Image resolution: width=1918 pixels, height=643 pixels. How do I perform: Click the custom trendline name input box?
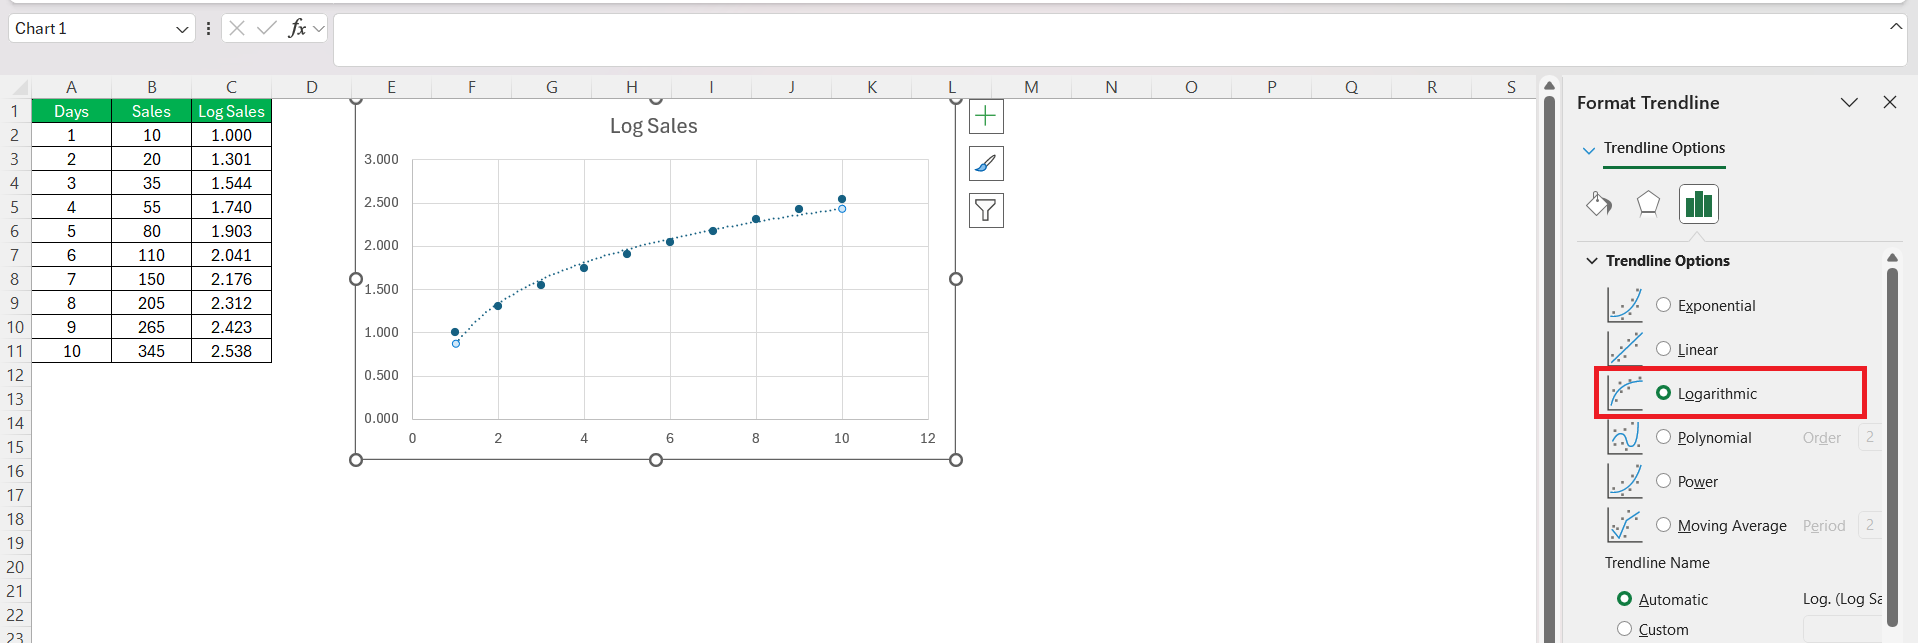click(1843, 629)
